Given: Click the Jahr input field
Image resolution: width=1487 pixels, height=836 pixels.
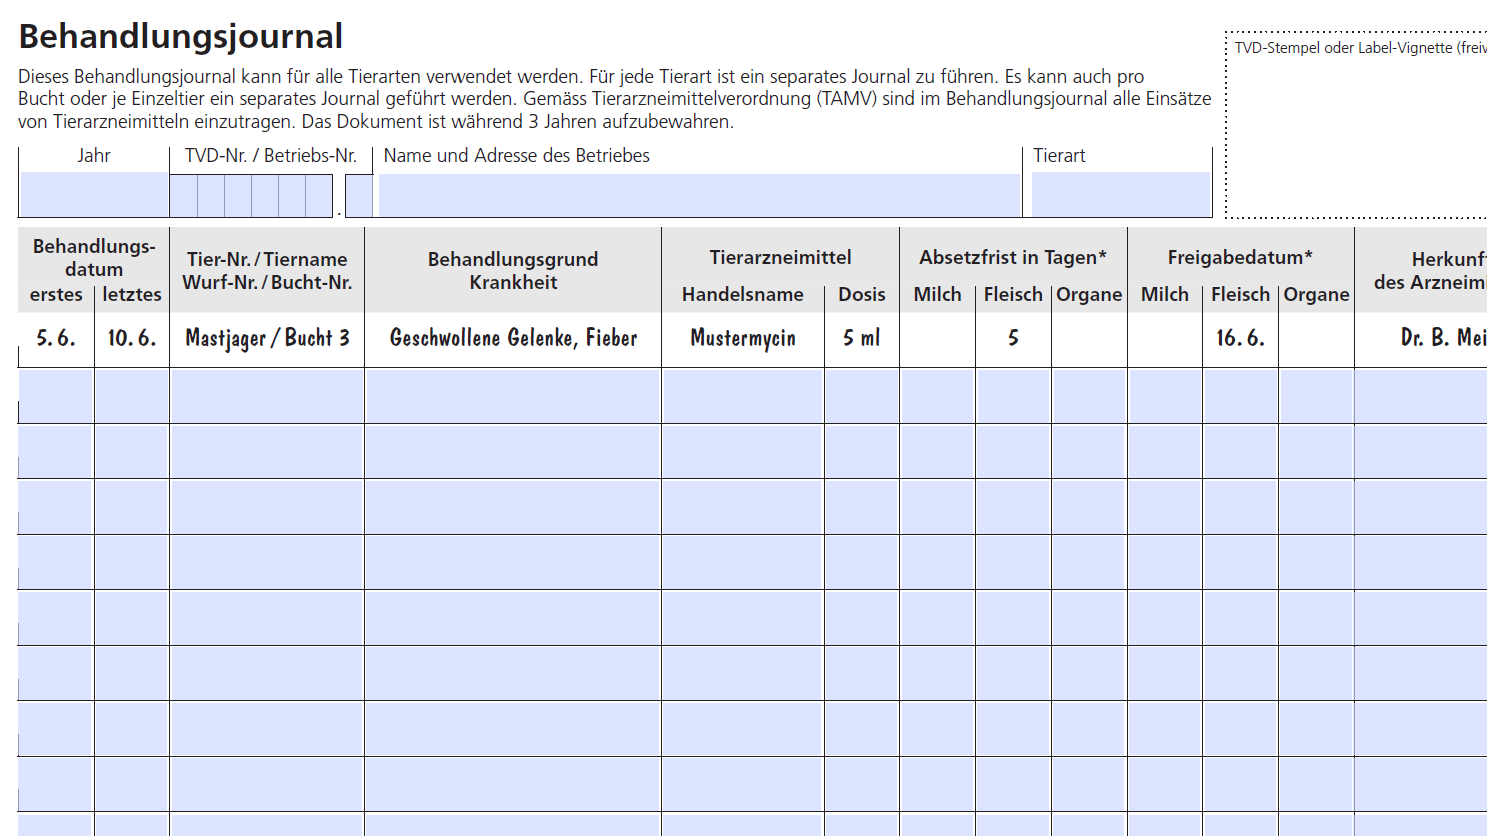Looking at the screenshot, I should coord(94,195).
